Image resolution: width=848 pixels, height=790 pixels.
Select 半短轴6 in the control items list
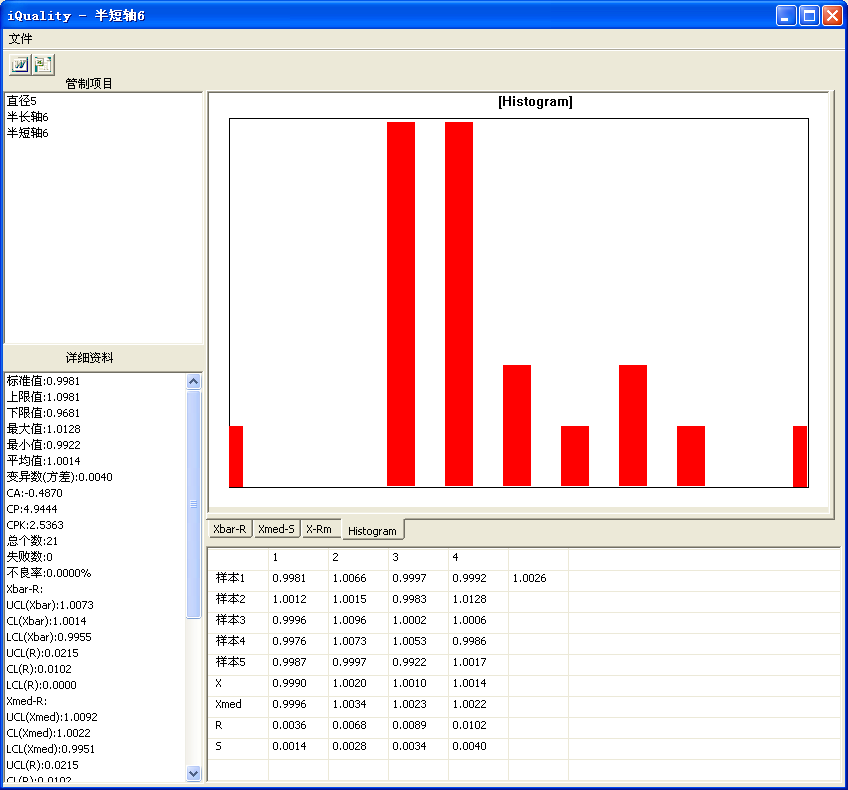pyautogui.click(x=28, y=133)
